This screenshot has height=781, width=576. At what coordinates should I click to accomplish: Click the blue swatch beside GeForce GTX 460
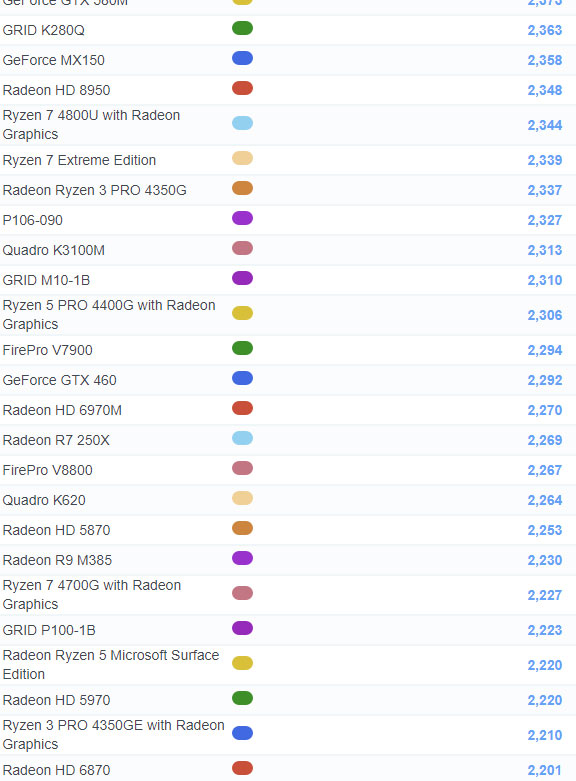tap(242, 378)
